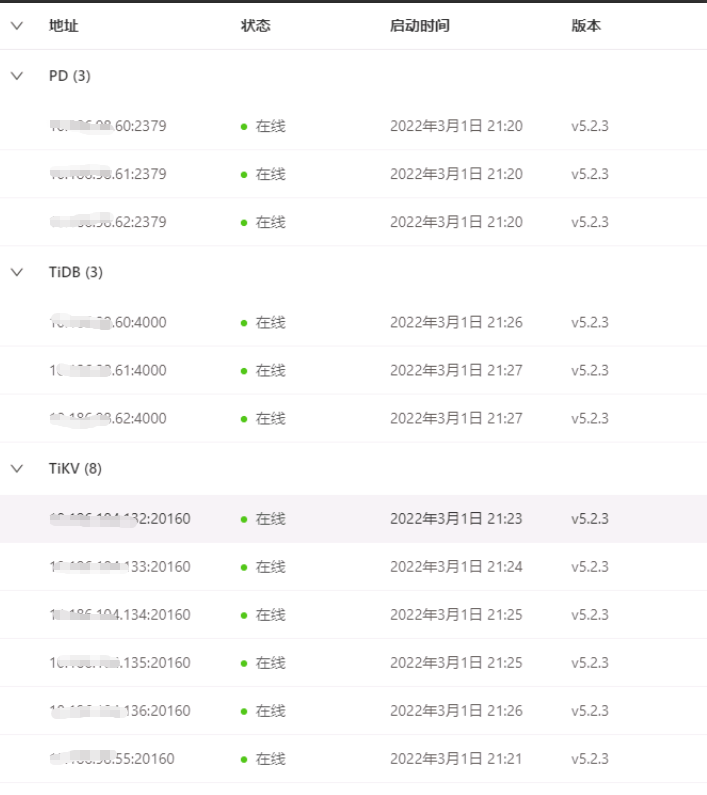Collapse the TiKV (8) group chevron
This screenshot has height=795, width=707.
coord(16,468)
